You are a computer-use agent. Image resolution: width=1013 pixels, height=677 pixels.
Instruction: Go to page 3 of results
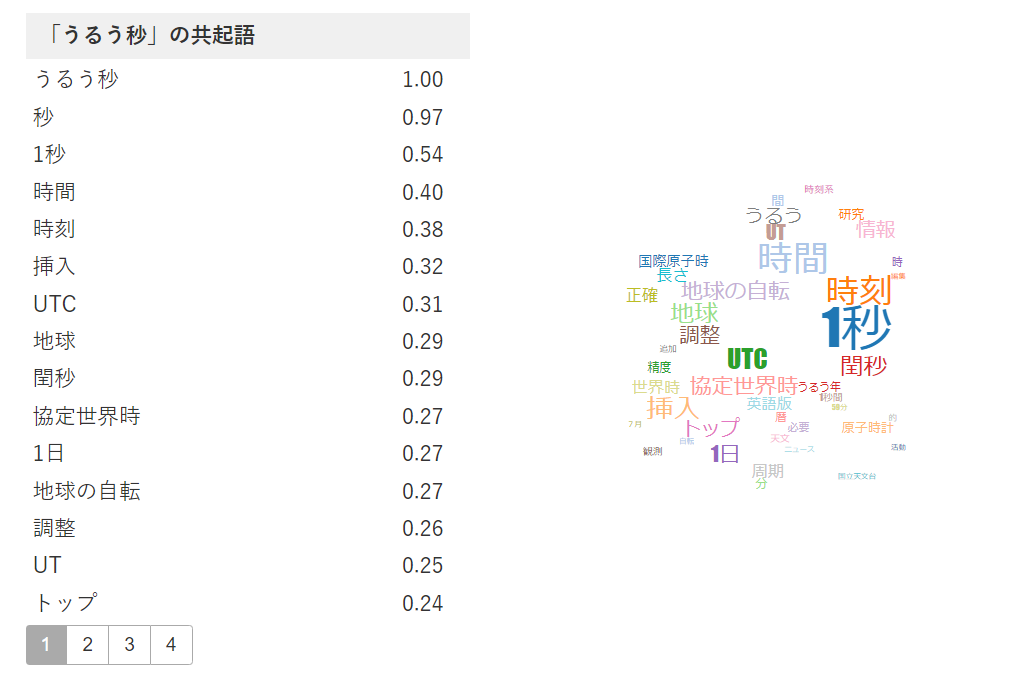tap(130, 645)
